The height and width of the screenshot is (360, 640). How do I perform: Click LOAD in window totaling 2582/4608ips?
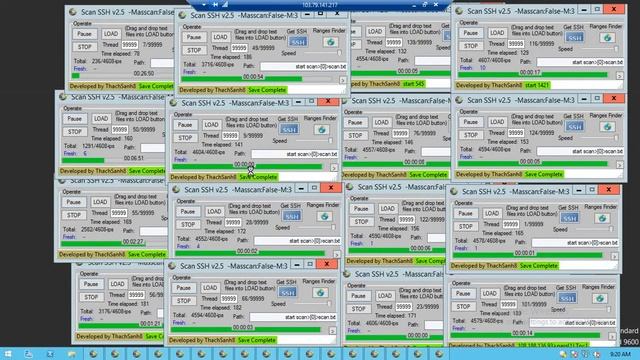coord(100,202)
